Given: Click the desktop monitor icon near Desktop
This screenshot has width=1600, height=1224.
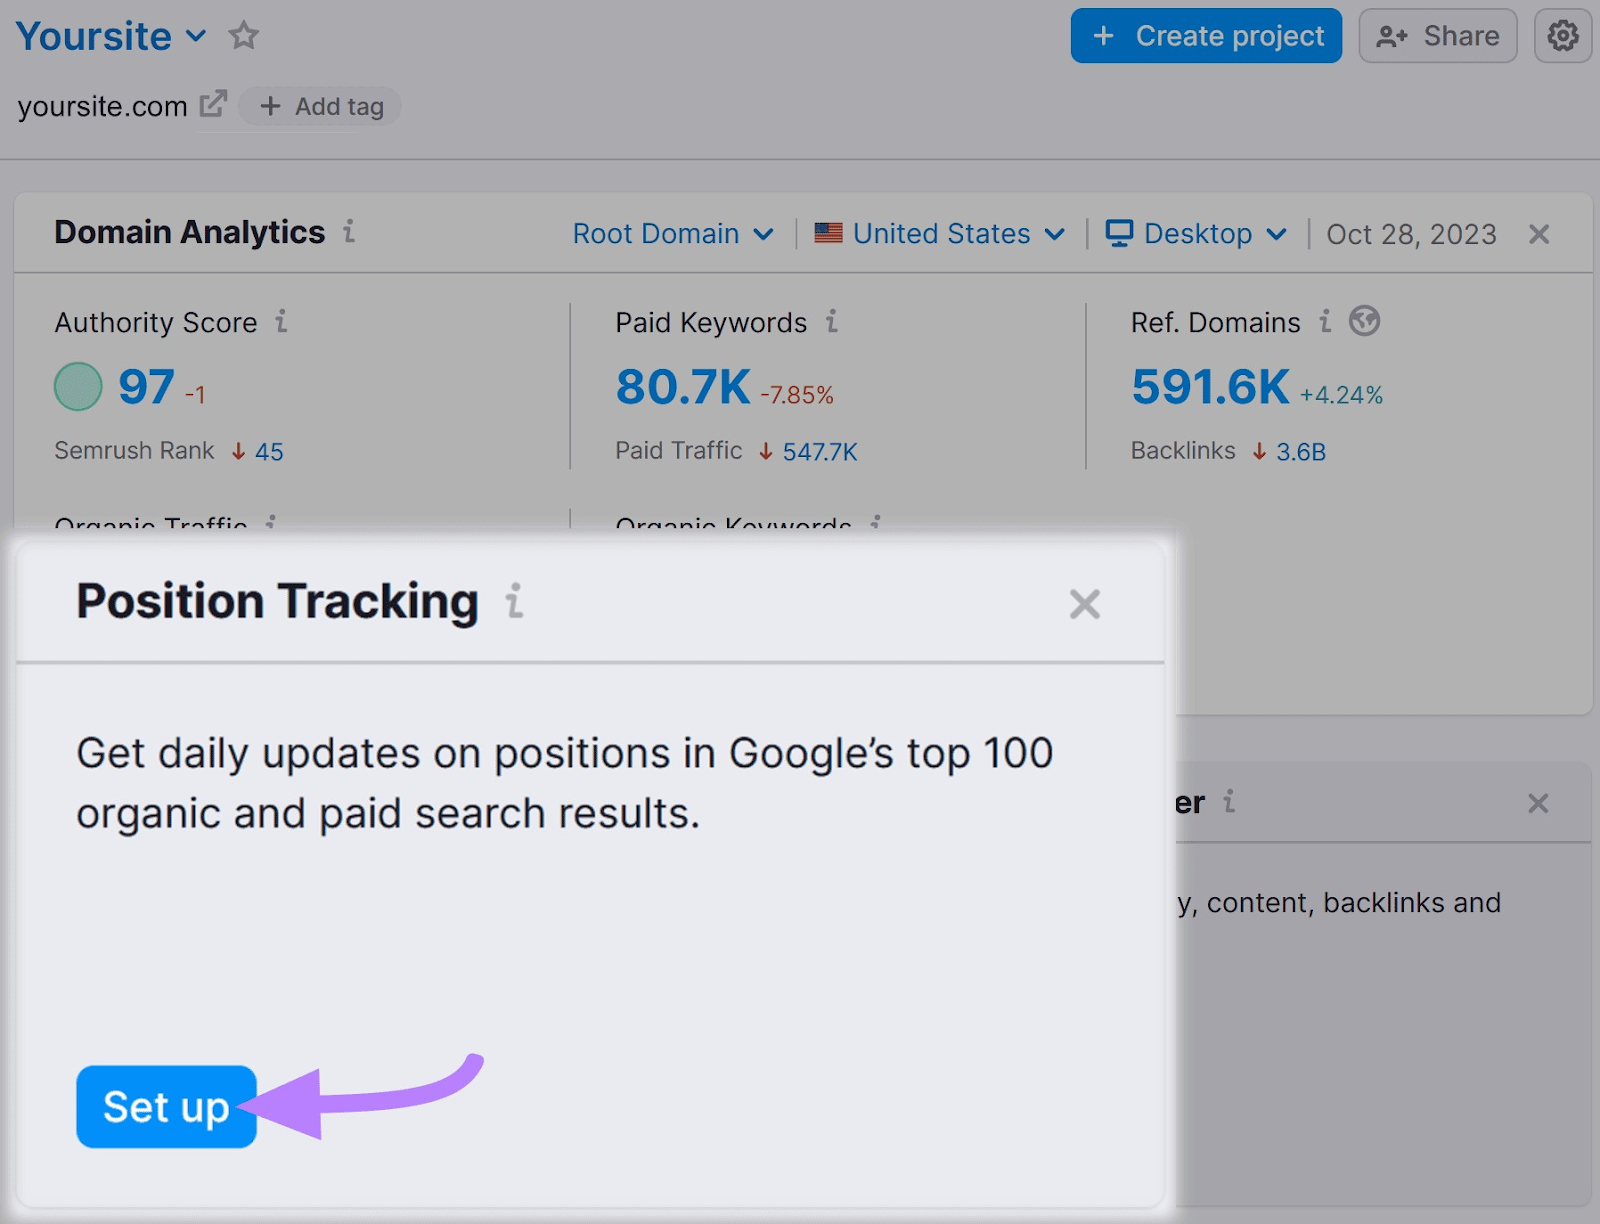Looking at the screenshot, I should [x=1119, y=233].
